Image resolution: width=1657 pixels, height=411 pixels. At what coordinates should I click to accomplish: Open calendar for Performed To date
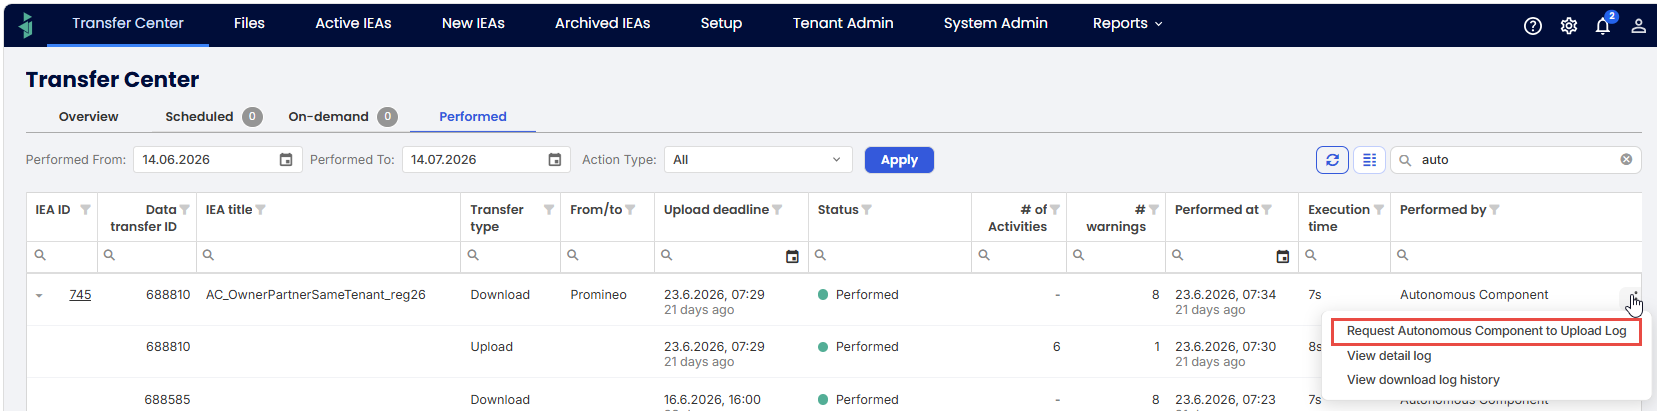555,160
